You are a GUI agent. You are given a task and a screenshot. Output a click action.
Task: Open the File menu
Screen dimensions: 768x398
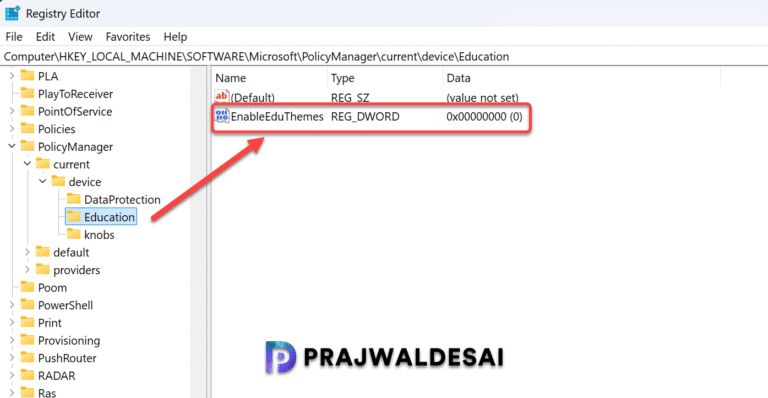(x=14, y=37)
